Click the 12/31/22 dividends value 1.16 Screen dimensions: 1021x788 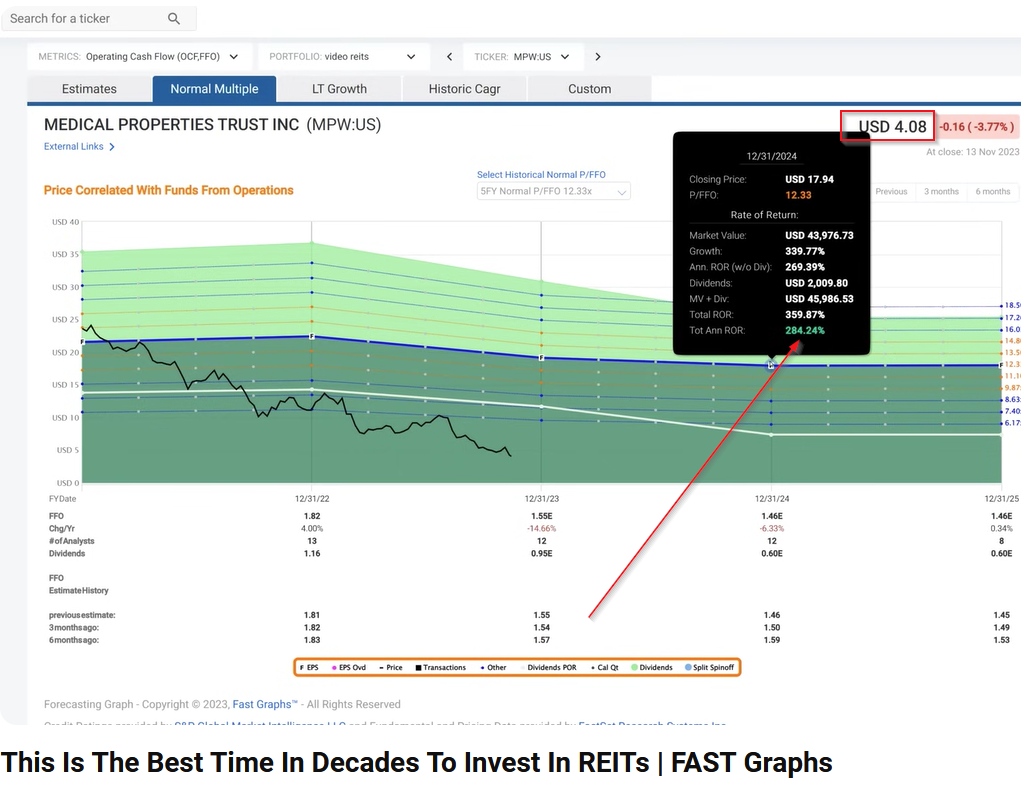pyautogui.click(x=312, y=554)
